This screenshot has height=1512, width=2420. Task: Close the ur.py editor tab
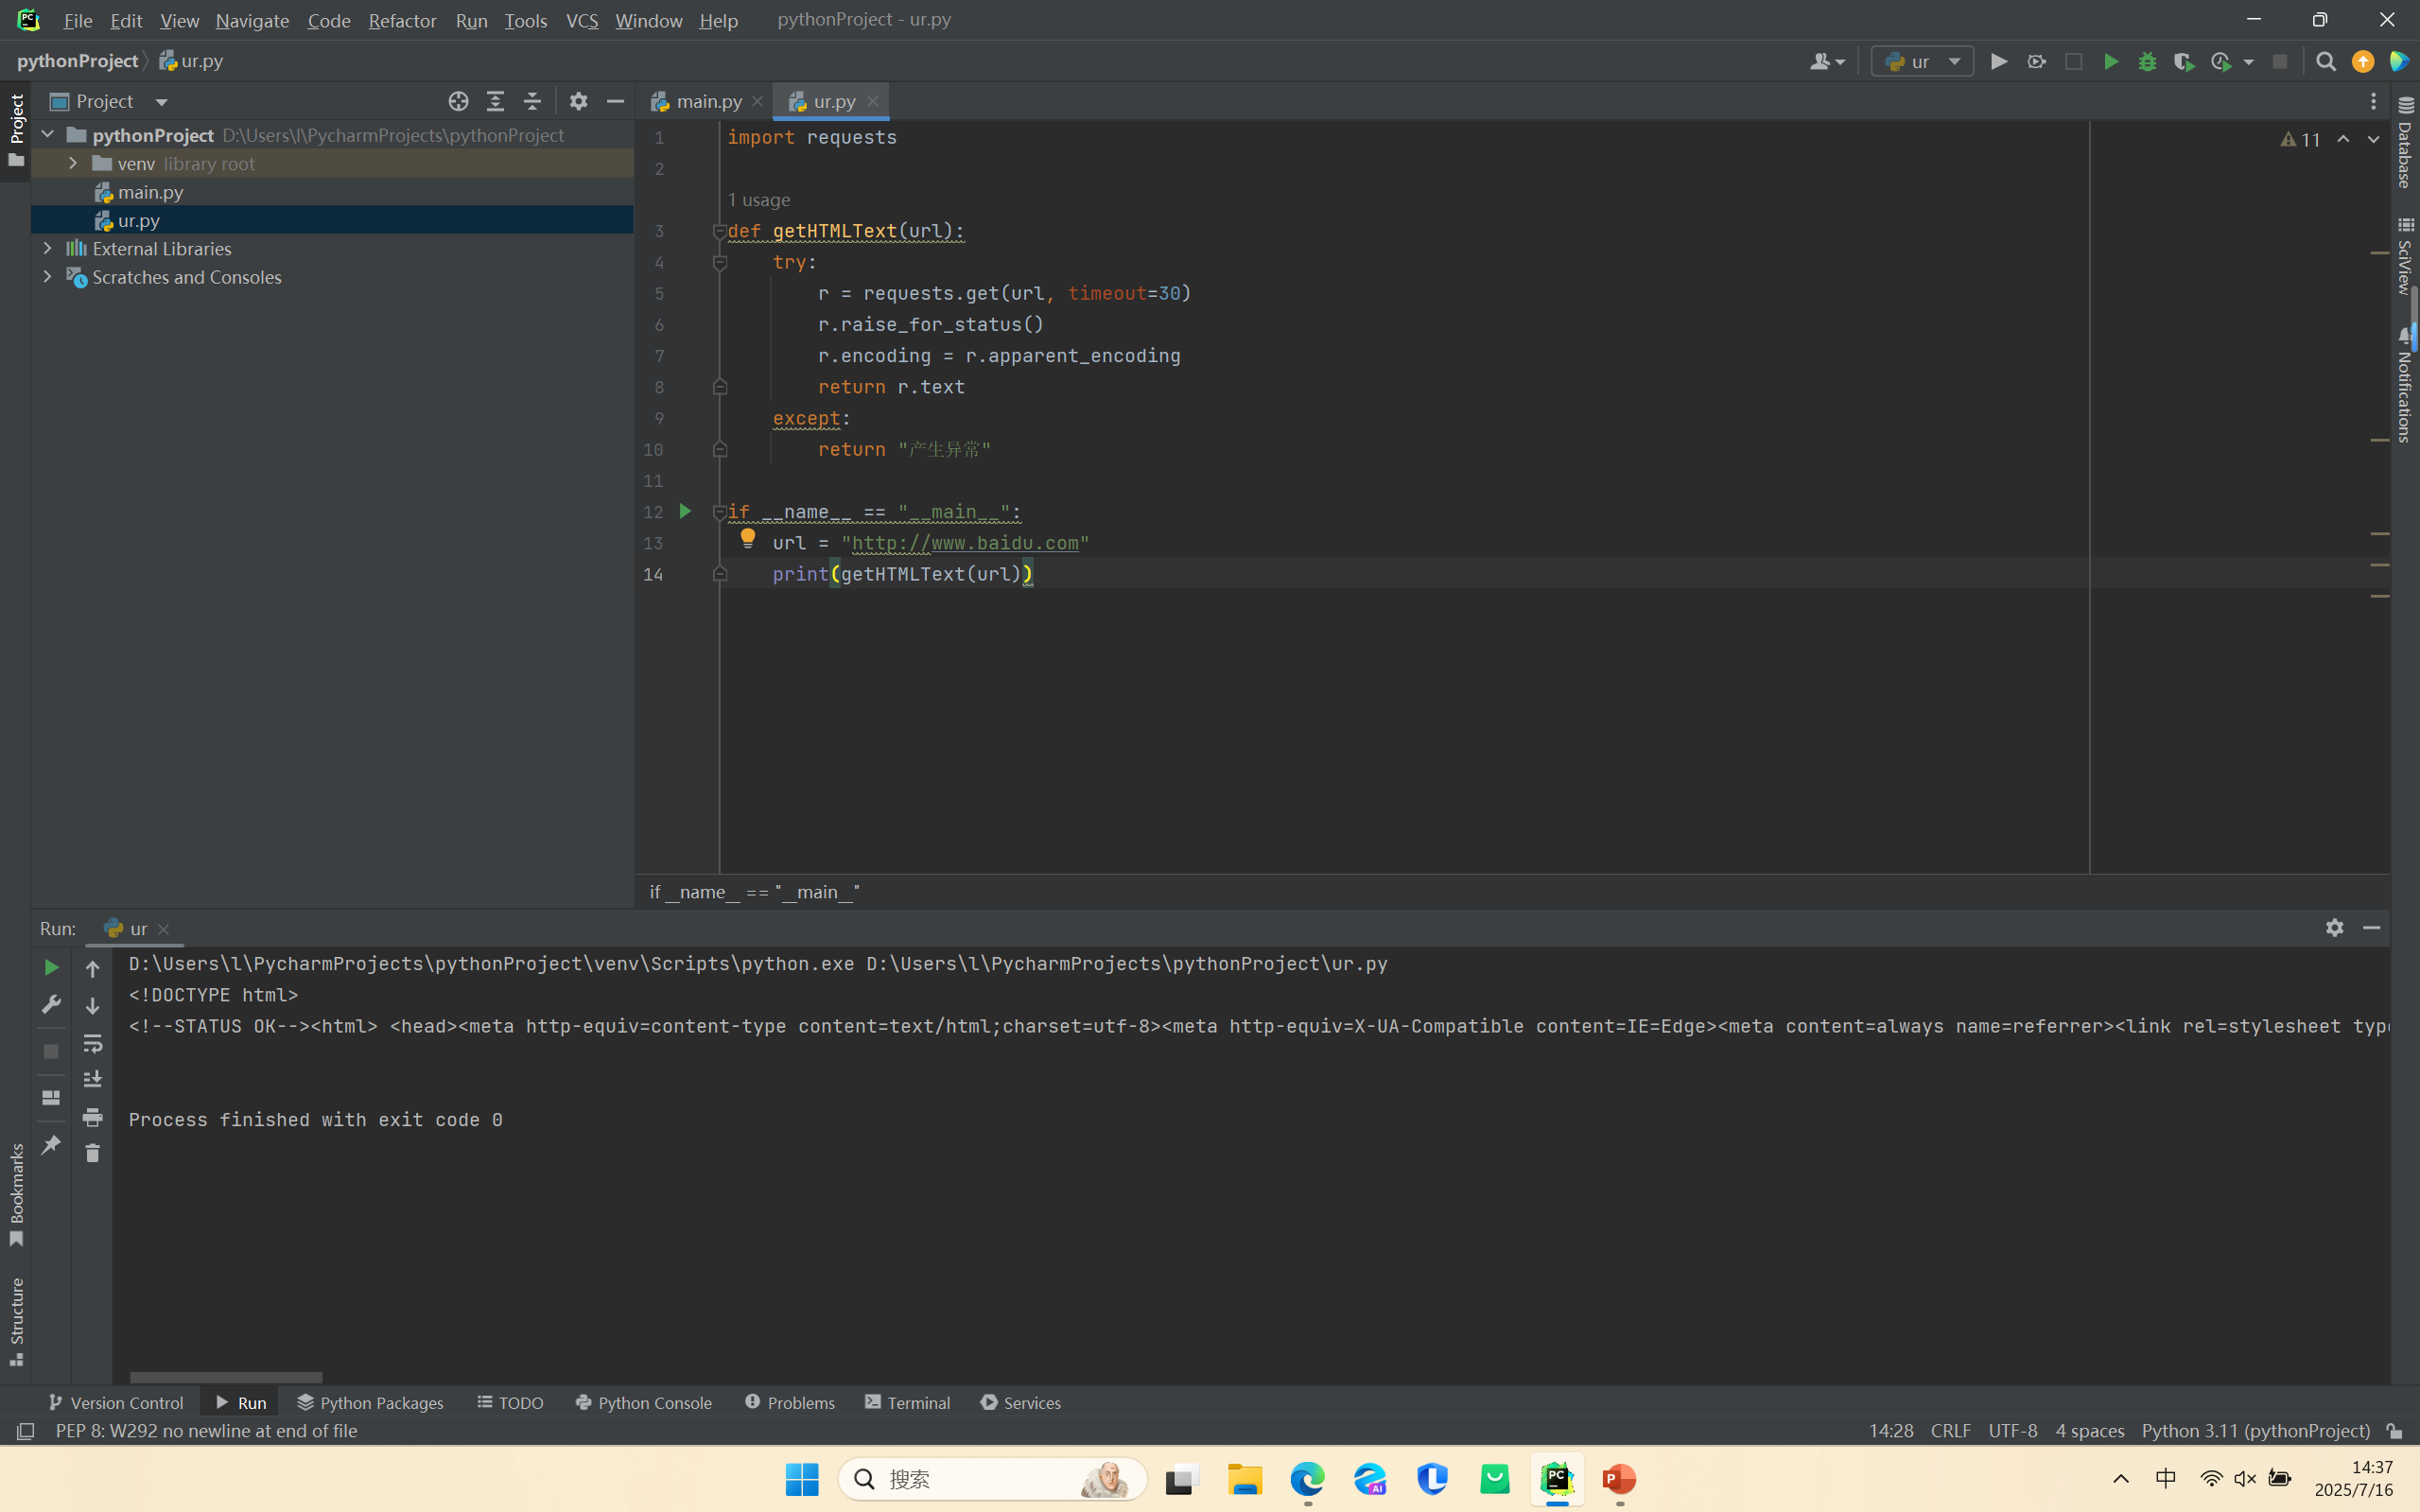873,101
